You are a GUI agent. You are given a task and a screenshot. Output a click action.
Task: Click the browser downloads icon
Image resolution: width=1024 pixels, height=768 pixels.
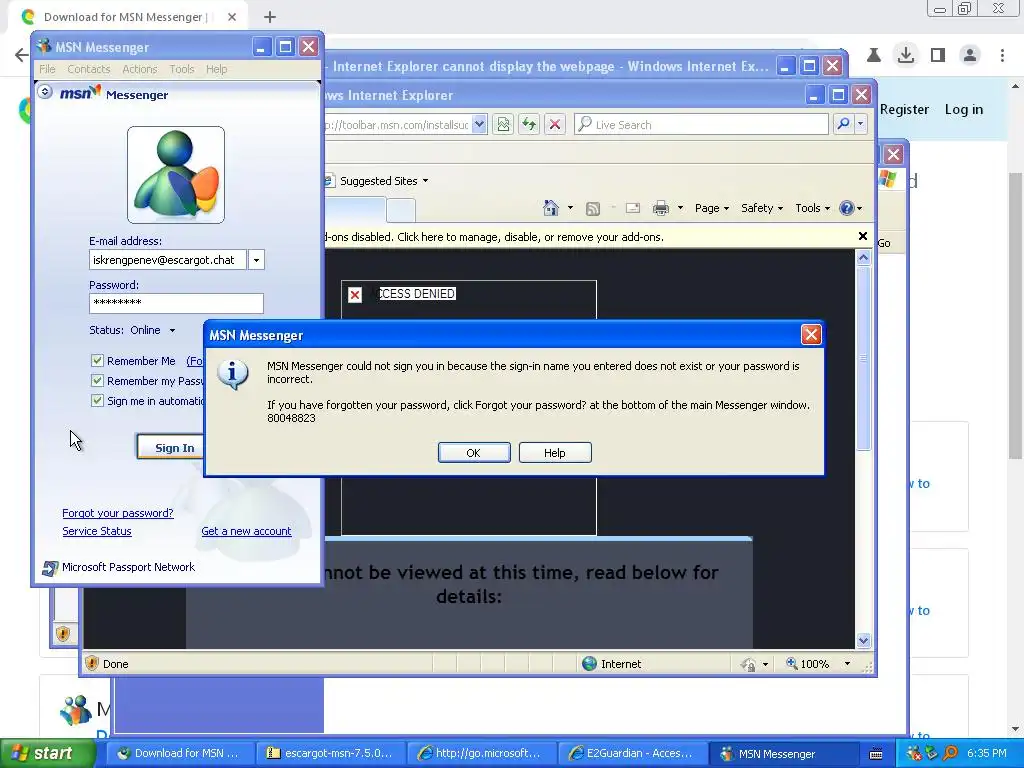[x=906, y=55]
